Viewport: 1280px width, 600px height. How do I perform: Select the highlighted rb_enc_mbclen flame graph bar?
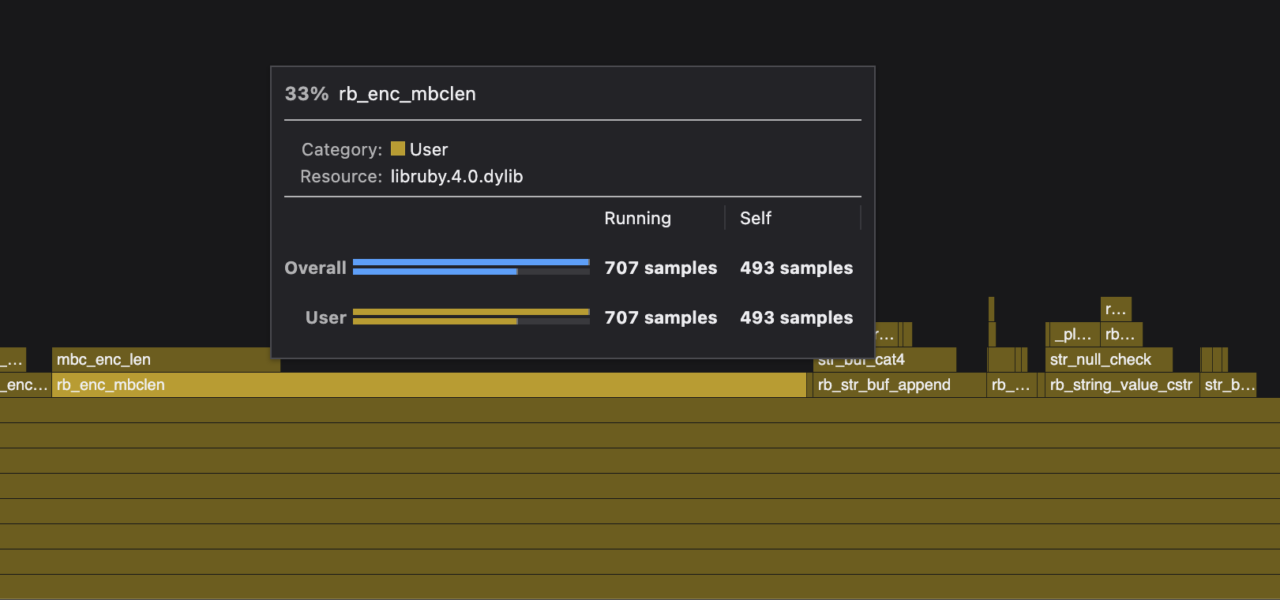click(x=428, y=385)
